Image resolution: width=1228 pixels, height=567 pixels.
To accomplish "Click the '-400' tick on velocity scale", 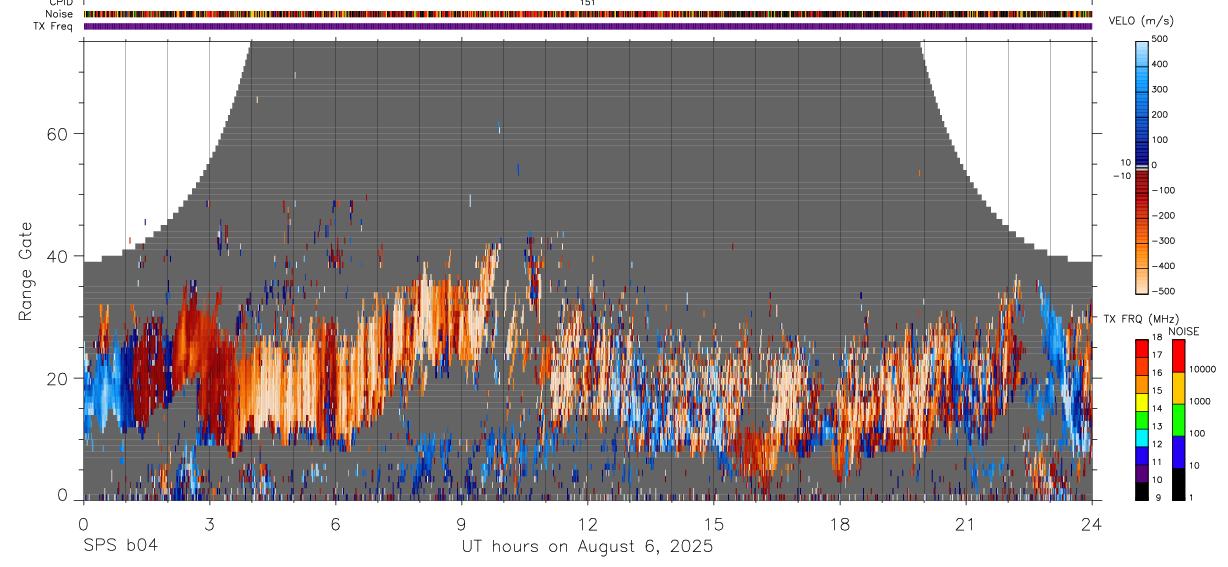I will (1162, 266).
